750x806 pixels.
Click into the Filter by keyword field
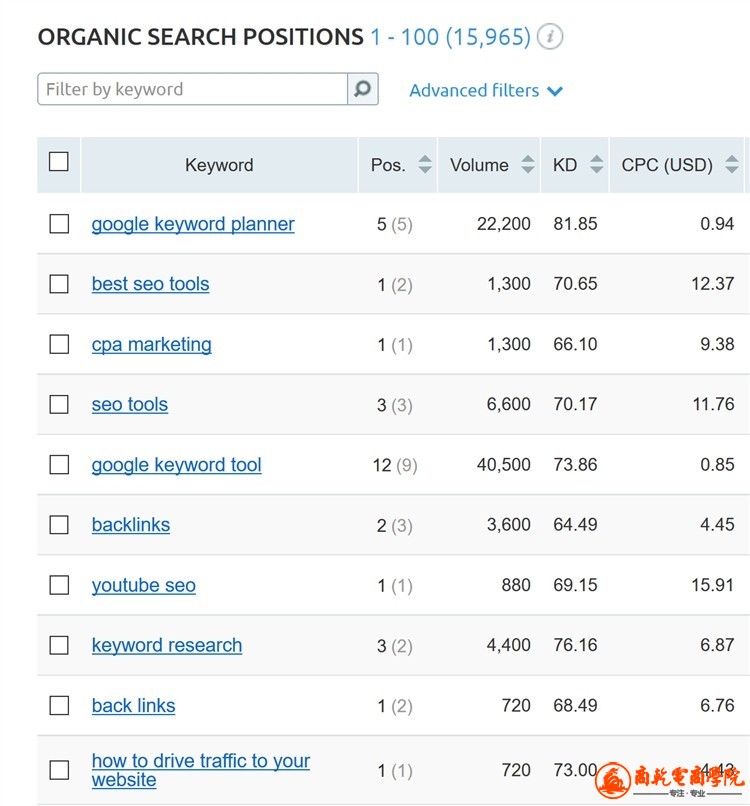(x=192, y=89)
